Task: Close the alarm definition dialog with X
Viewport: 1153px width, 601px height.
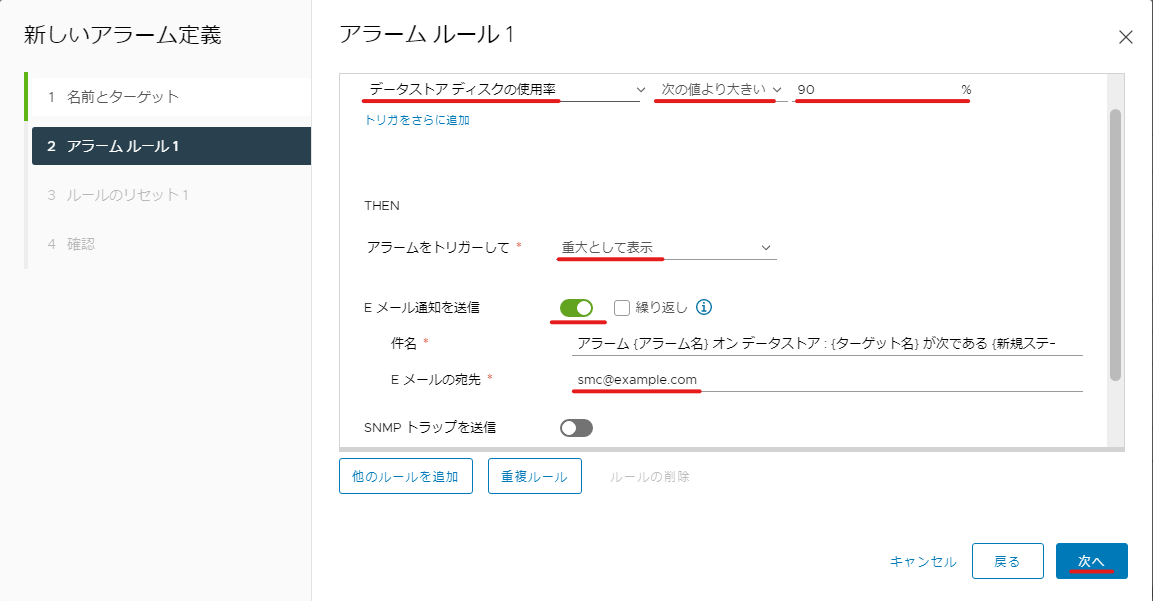Action: tap(1125, 38)
